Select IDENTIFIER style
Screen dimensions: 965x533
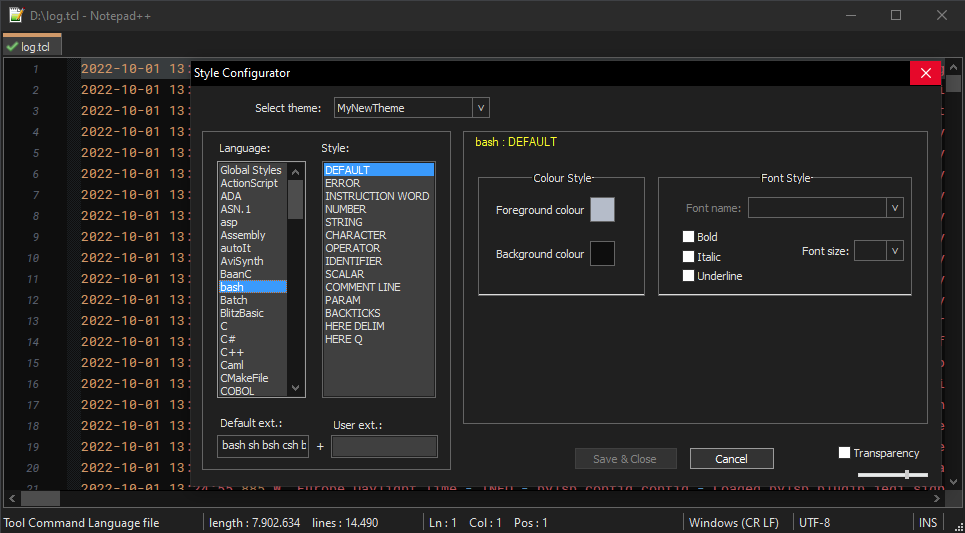click(x=378, y=261)
